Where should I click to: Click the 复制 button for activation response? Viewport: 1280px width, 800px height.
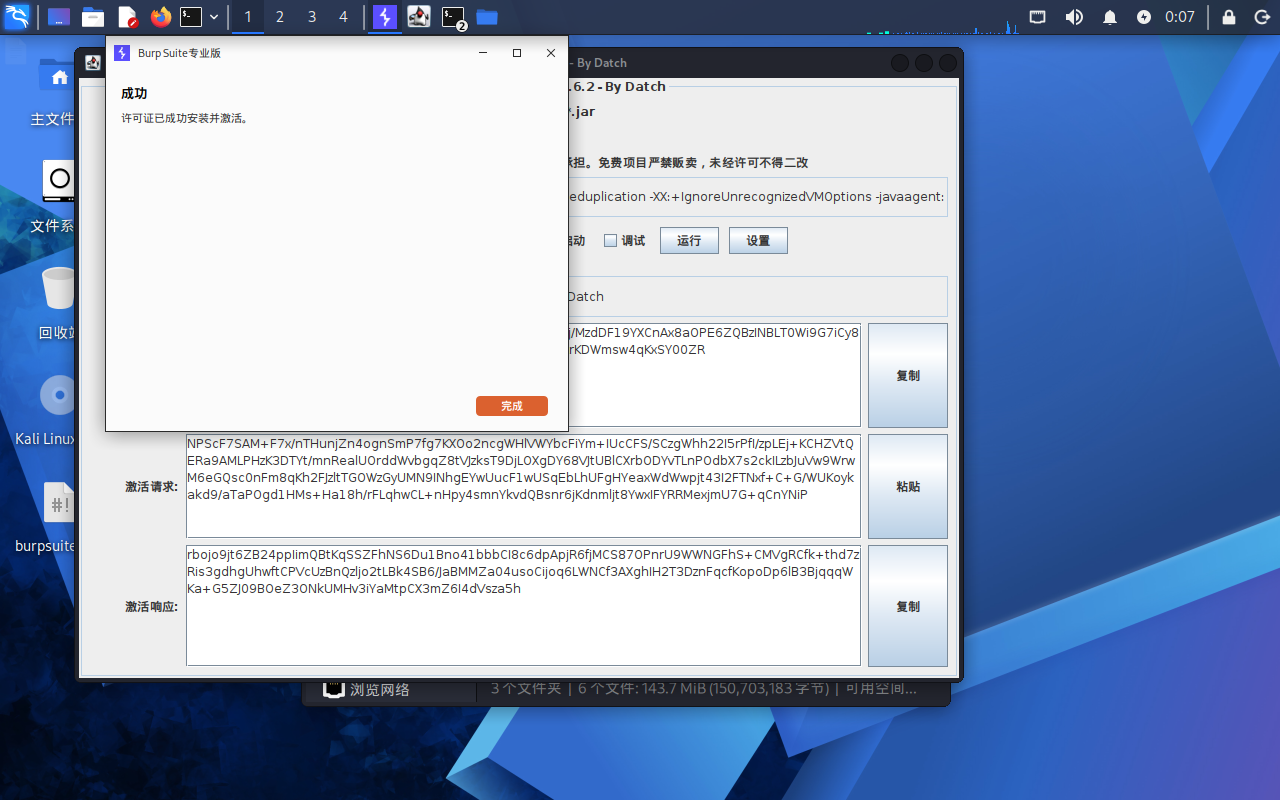(x=908, y=606)
